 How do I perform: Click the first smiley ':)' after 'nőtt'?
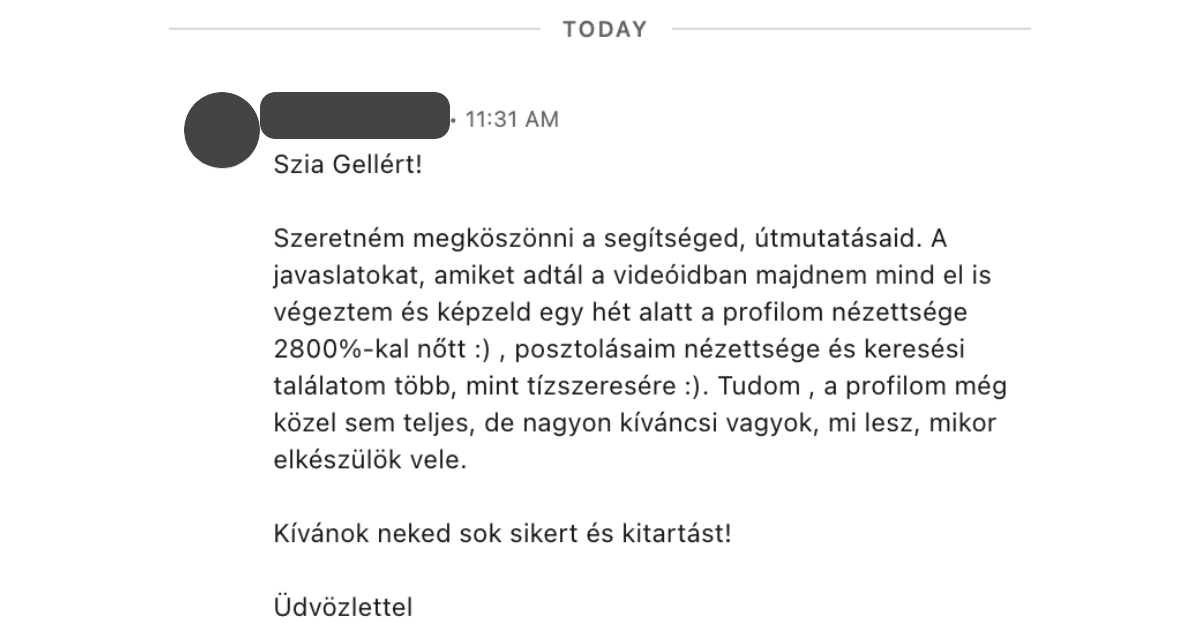tap(482, 348)
